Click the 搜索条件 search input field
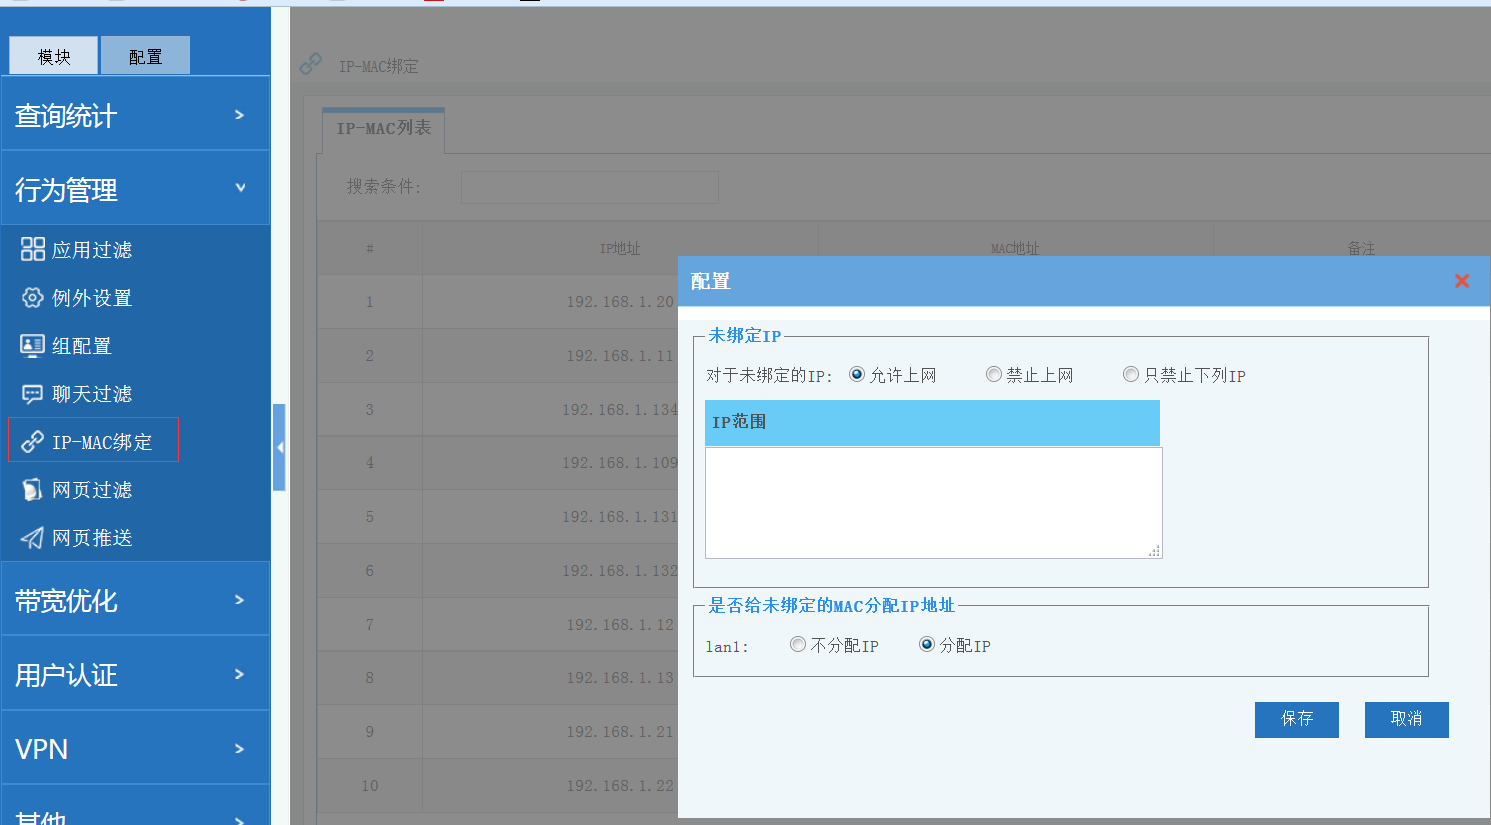The image size is (1491, 825). point(589,187)
